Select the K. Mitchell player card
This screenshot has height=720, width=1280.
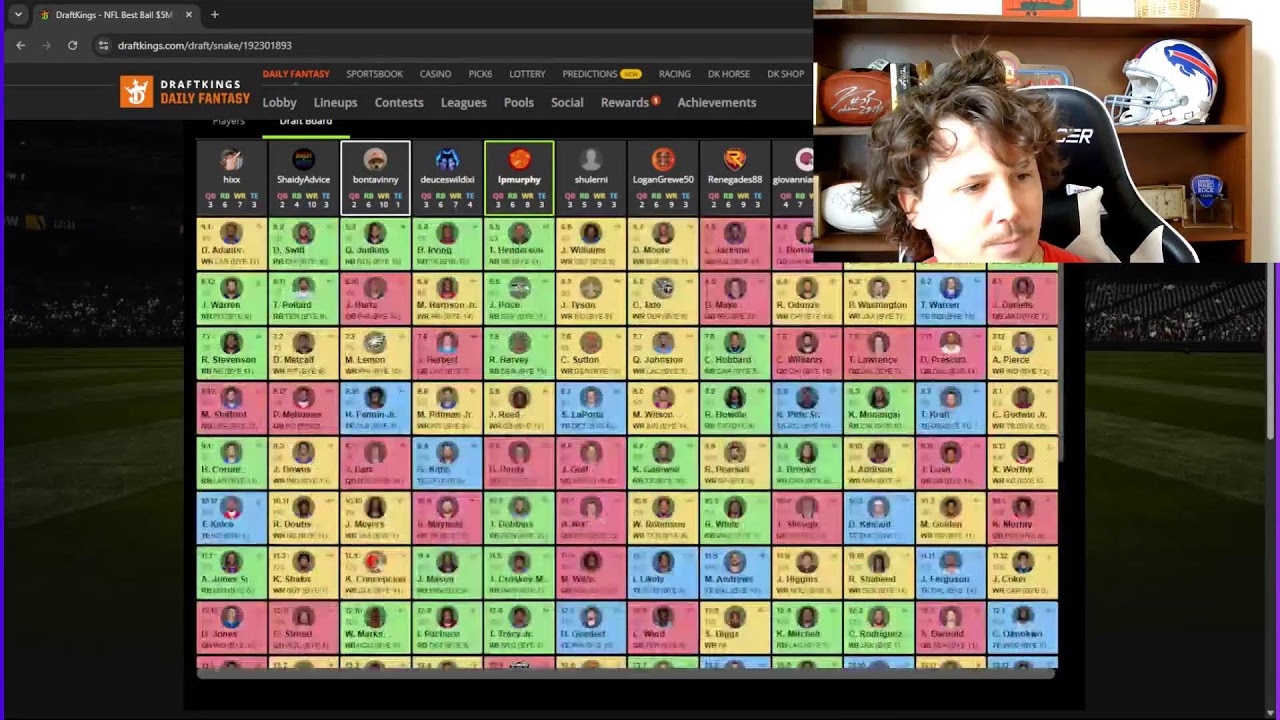(x=807, y=629)
